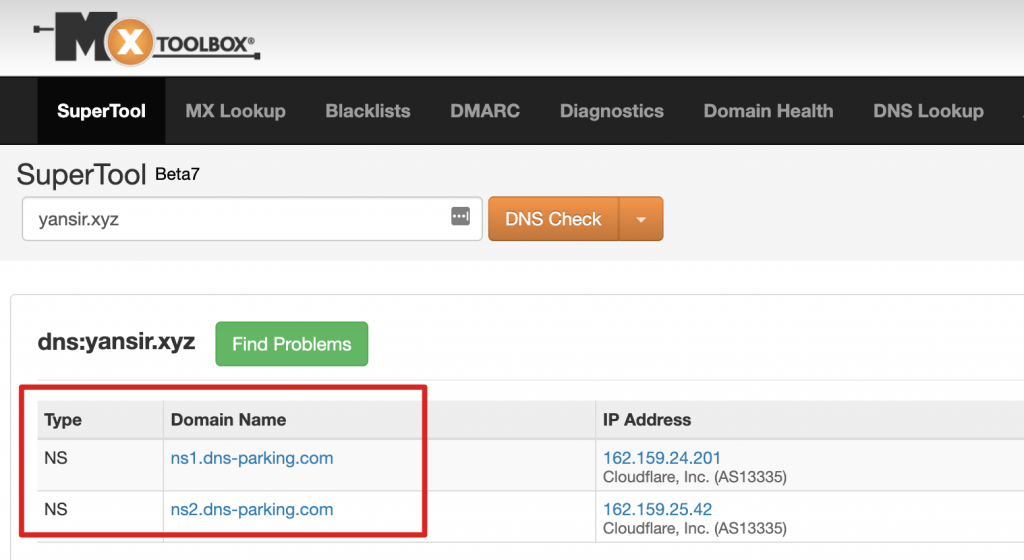
Task: Open the Diagnostics tab
Action: click(611, 111)
